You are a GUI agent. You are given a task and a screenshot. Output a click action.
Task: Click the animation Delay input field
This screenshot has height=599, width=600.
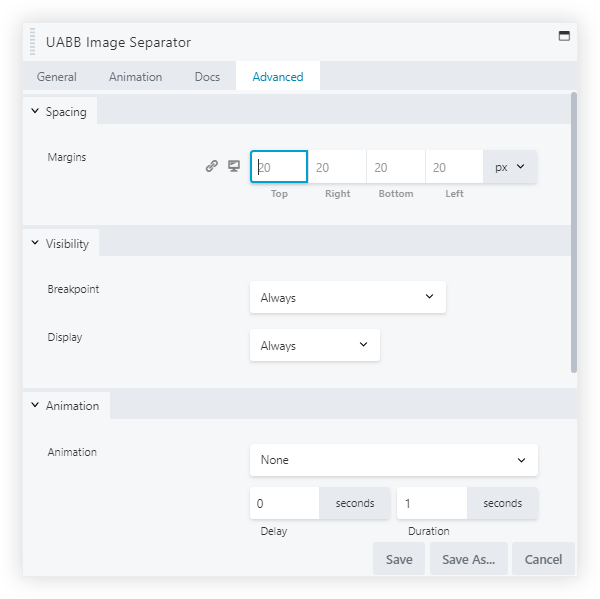point(285,503)
